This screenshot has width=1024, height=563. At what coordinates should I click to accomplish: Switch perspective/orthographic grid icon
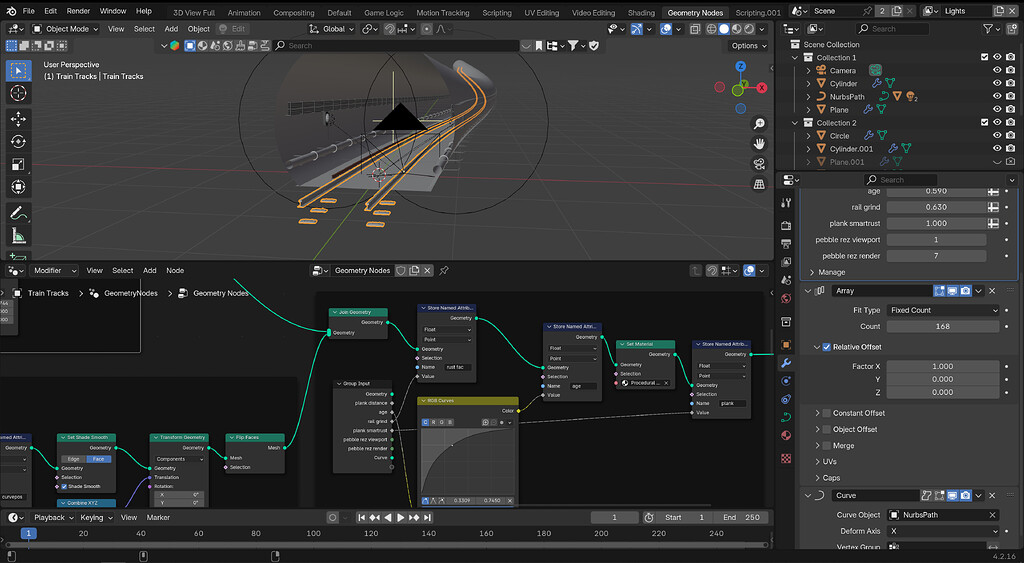click(x=759, y=184)
